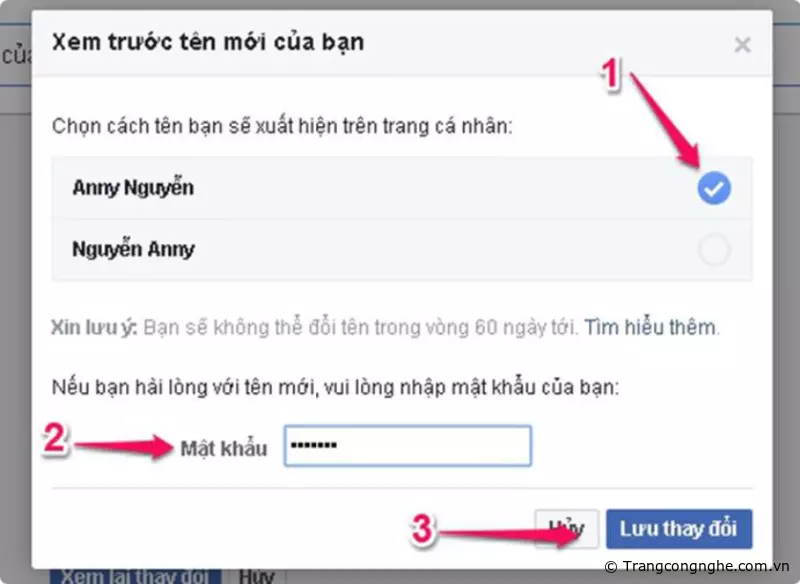Choose the Nguyễn Anny radio option
The height and width of the screenshot is (584, 800).
[x=714, y=249]
